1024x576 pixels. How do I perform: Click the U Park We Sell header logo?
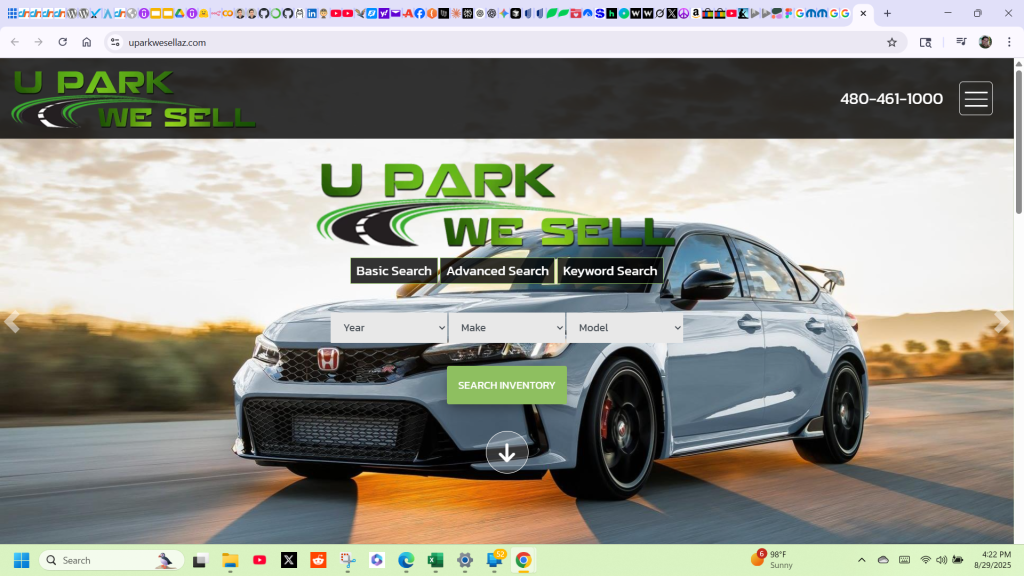(134, 99)
